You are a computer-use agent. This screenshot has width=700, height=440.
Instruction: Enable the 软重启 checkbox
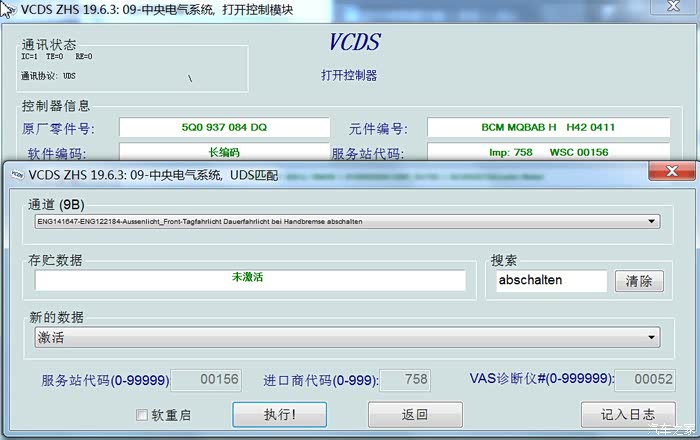pyautogui.click(x=142, y=414)
